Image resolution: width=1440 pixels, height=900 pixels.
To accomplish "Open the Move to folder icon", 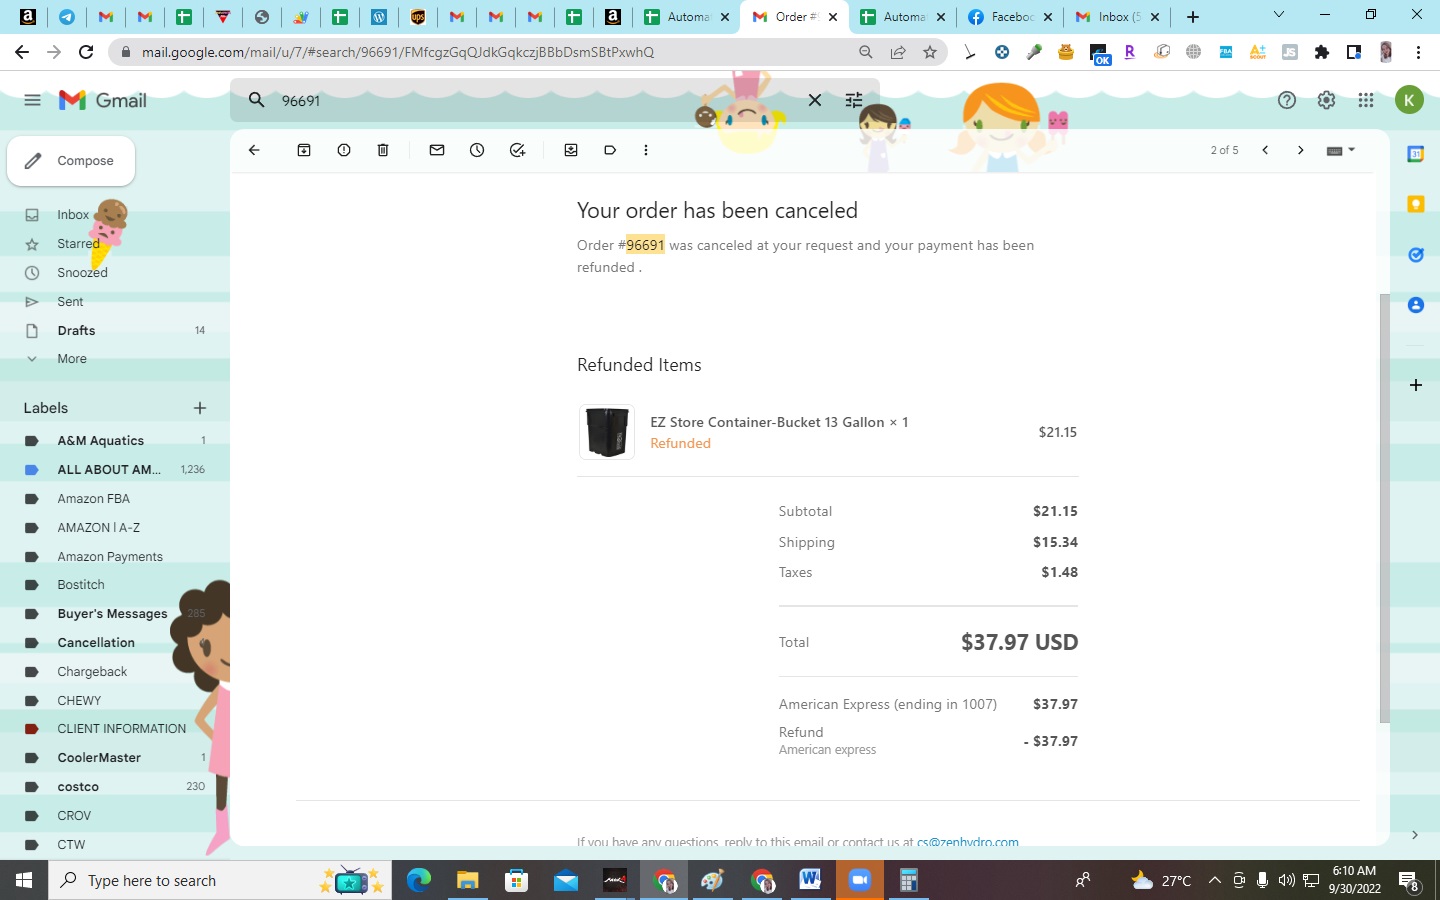I will [x=571, y=150].
